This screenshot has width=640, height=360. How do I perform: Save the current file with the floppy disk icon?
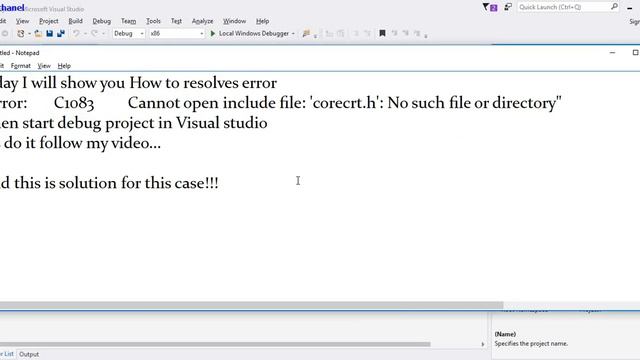(49, 33)
